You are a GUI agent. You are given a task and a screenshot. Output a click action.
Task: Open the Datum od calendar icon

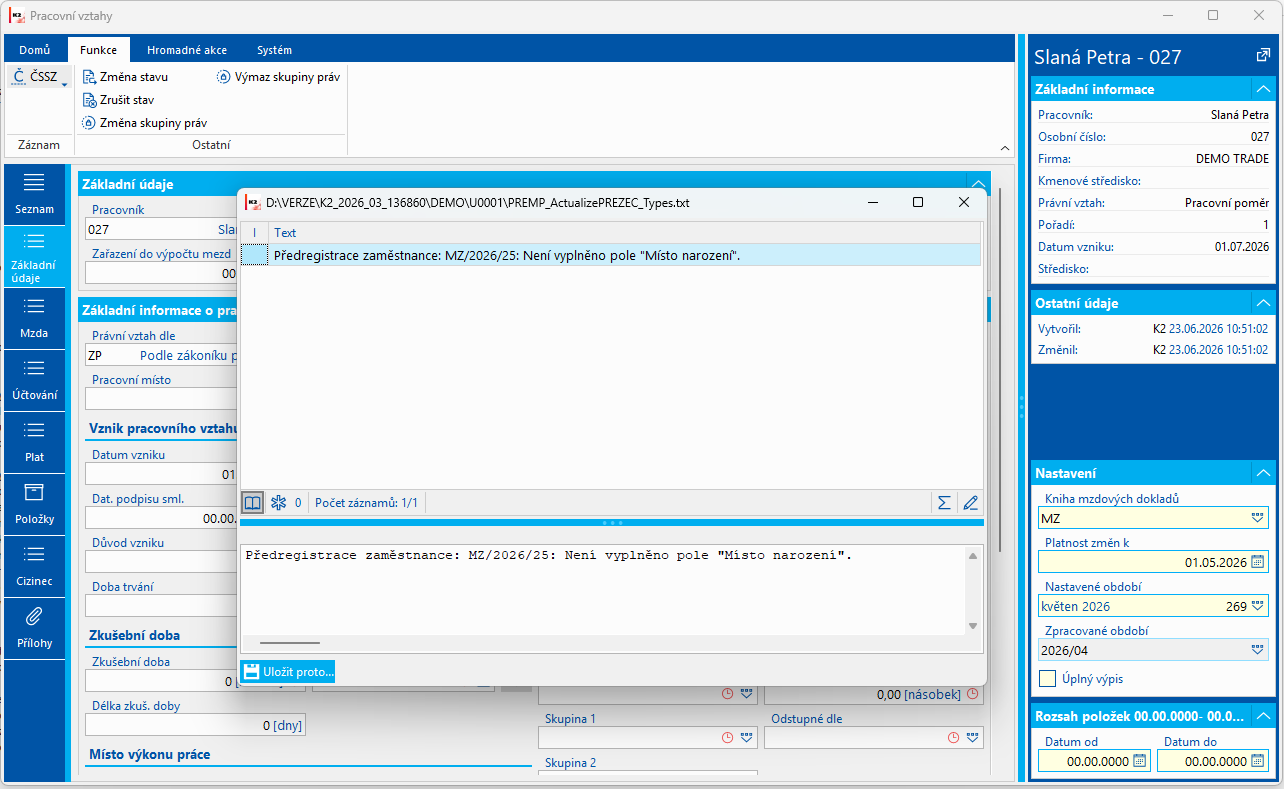point(1139,760)
